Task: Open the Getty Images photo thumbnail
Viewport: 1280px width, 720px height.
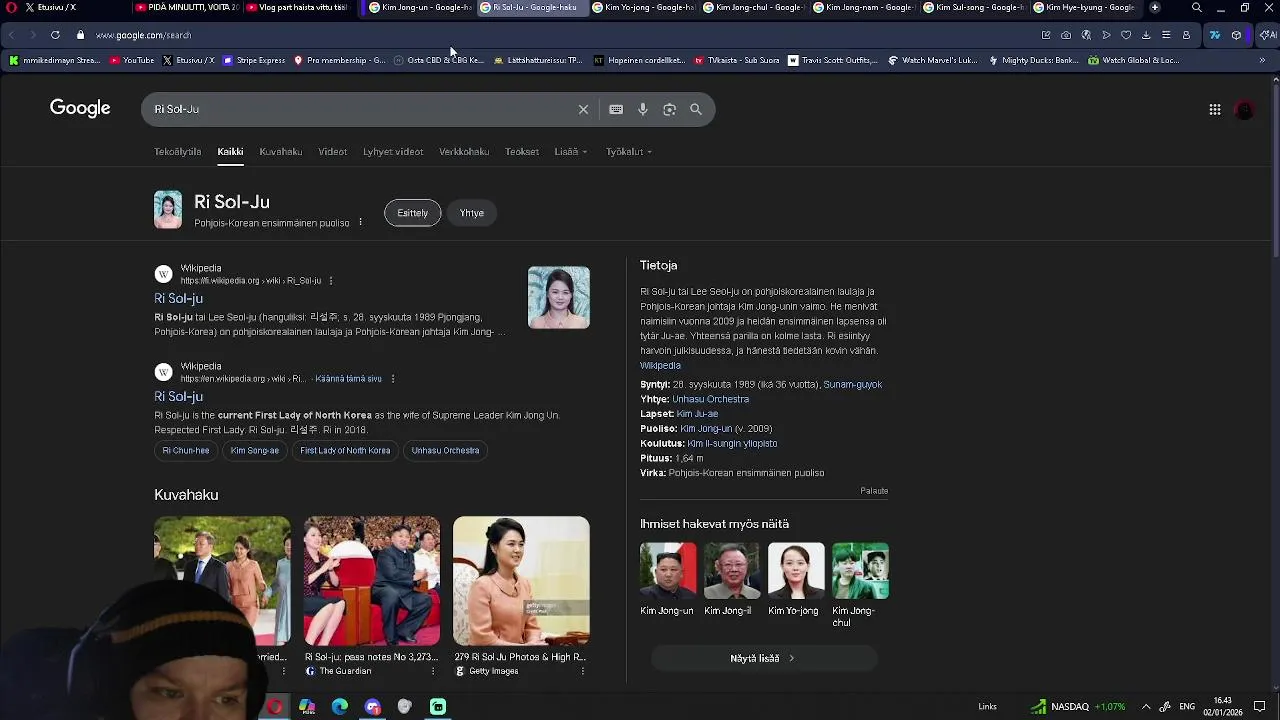Action: pyautogui.click(x=521, y=581)
